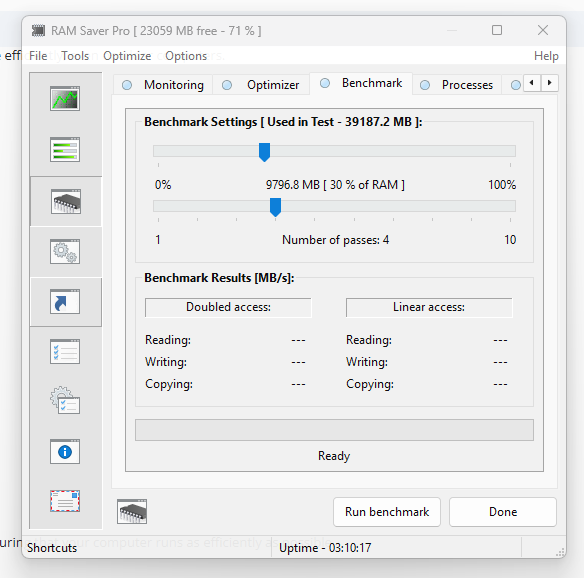Click the Linear access Copying value

[500, 384]
